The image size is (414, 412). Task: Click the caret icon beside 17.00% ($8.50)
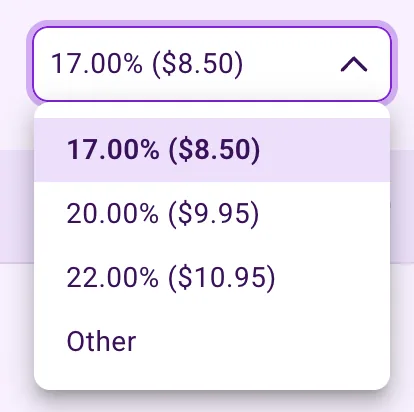point(354,64)
